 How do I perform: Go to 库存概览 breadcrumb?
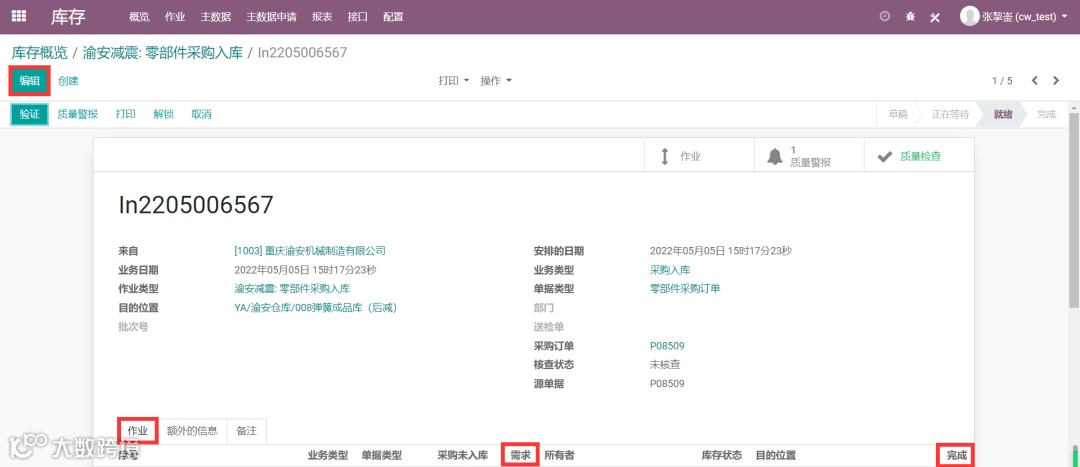click(40, 52)
